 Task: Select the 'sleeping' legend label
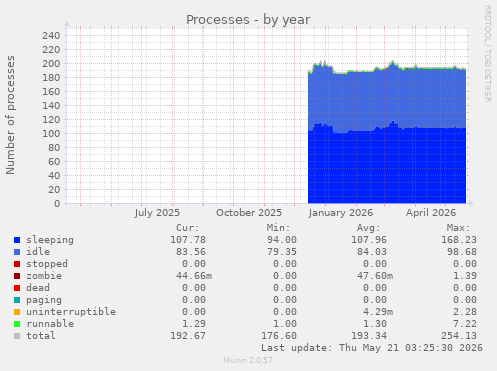coord(50,240)
